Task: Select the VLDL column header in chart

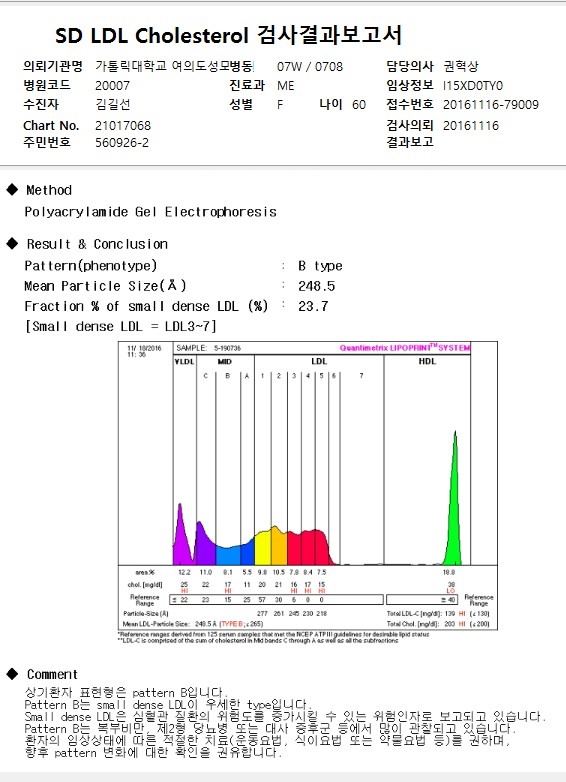Action: (x=185, y=361)
